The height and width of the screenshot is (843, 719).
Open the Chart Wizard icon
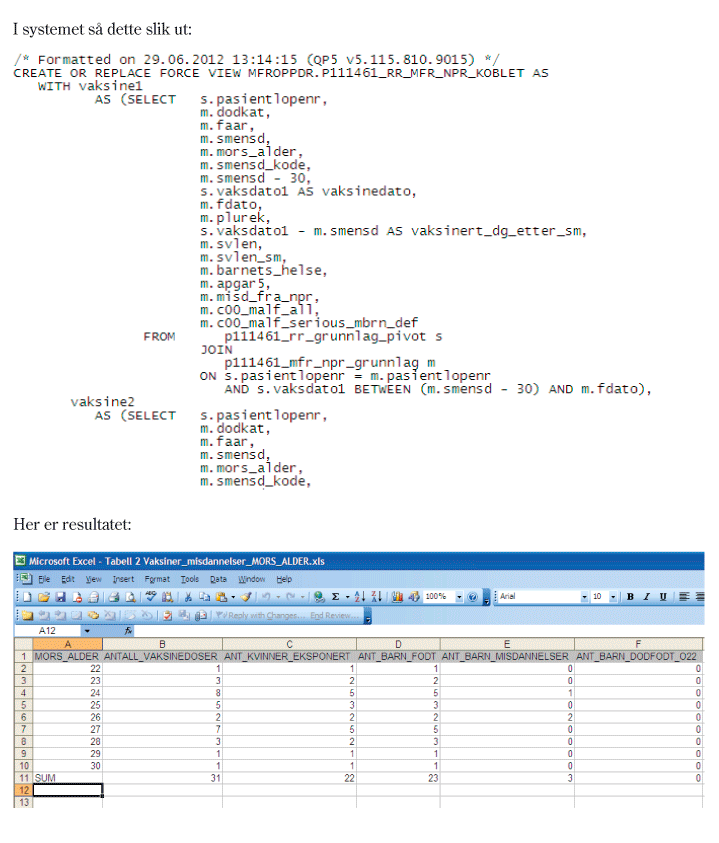coord(396,597)
